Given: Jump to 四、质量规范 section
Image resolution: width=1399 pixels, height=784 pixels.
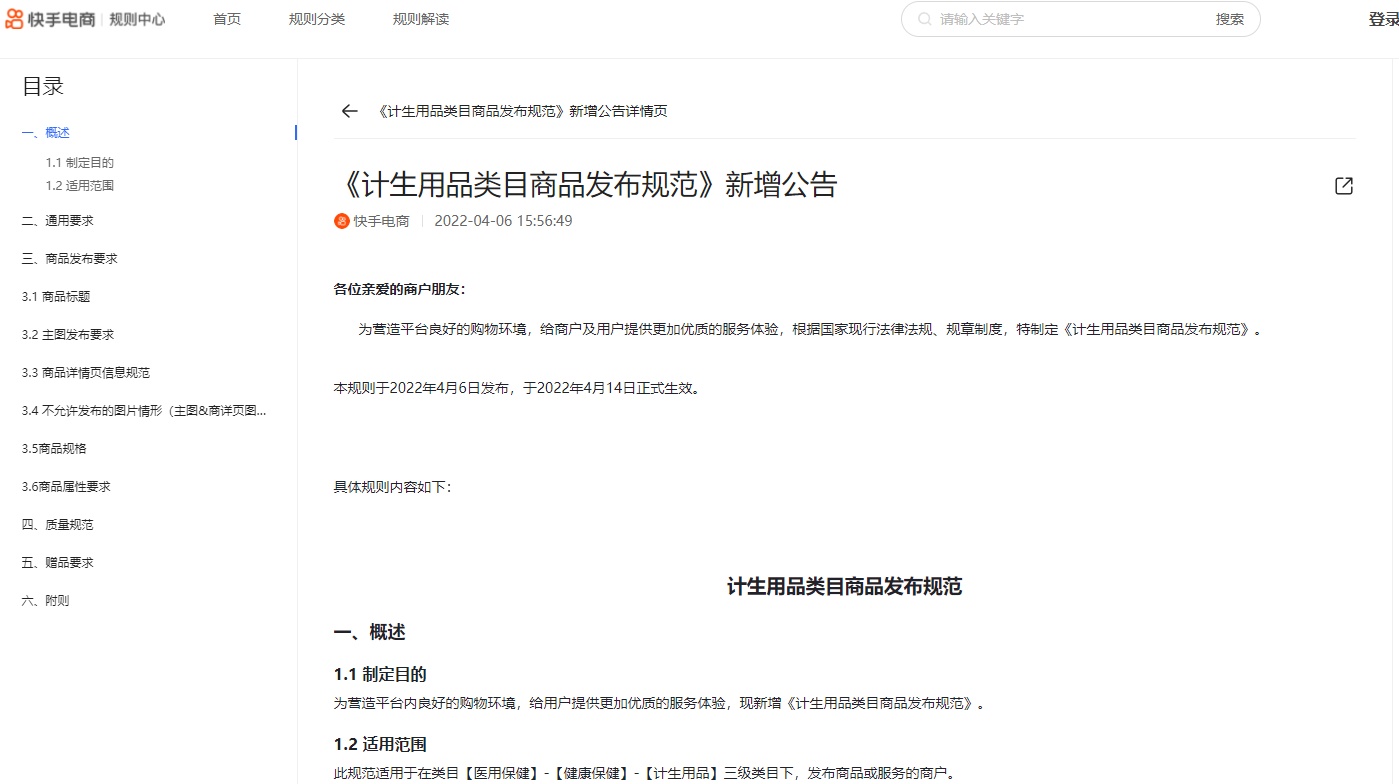Looking at the screenshot, I should click(58, 525).
